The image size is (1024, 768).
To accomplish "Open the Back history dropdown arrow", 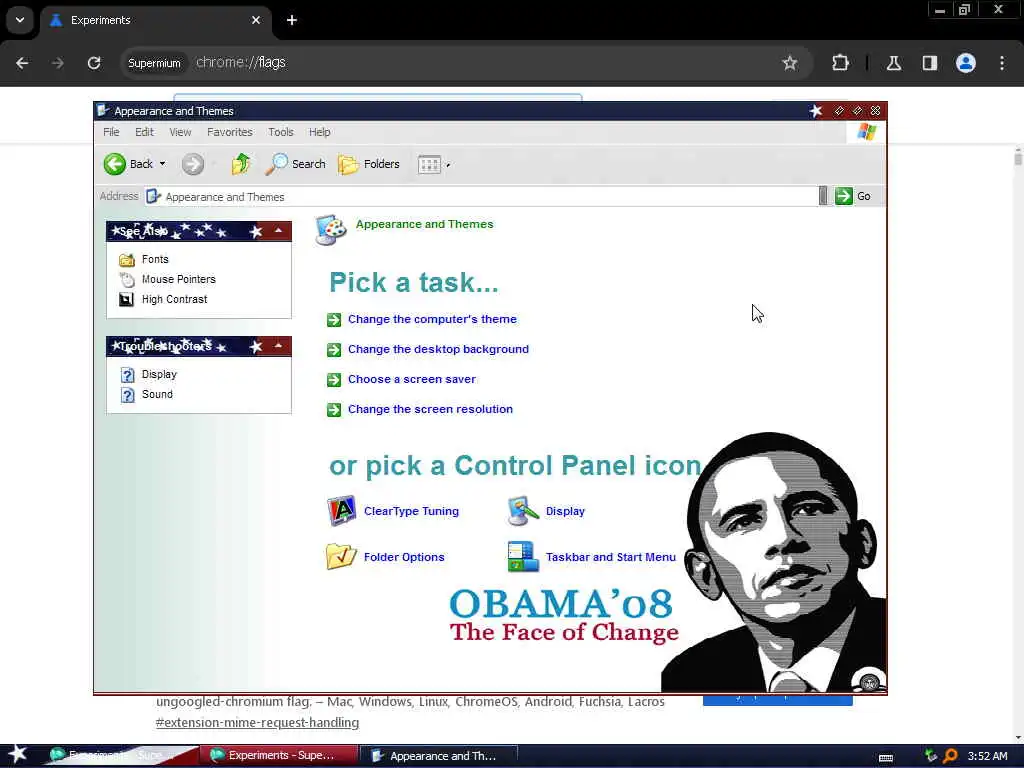I will click(163, 164).
